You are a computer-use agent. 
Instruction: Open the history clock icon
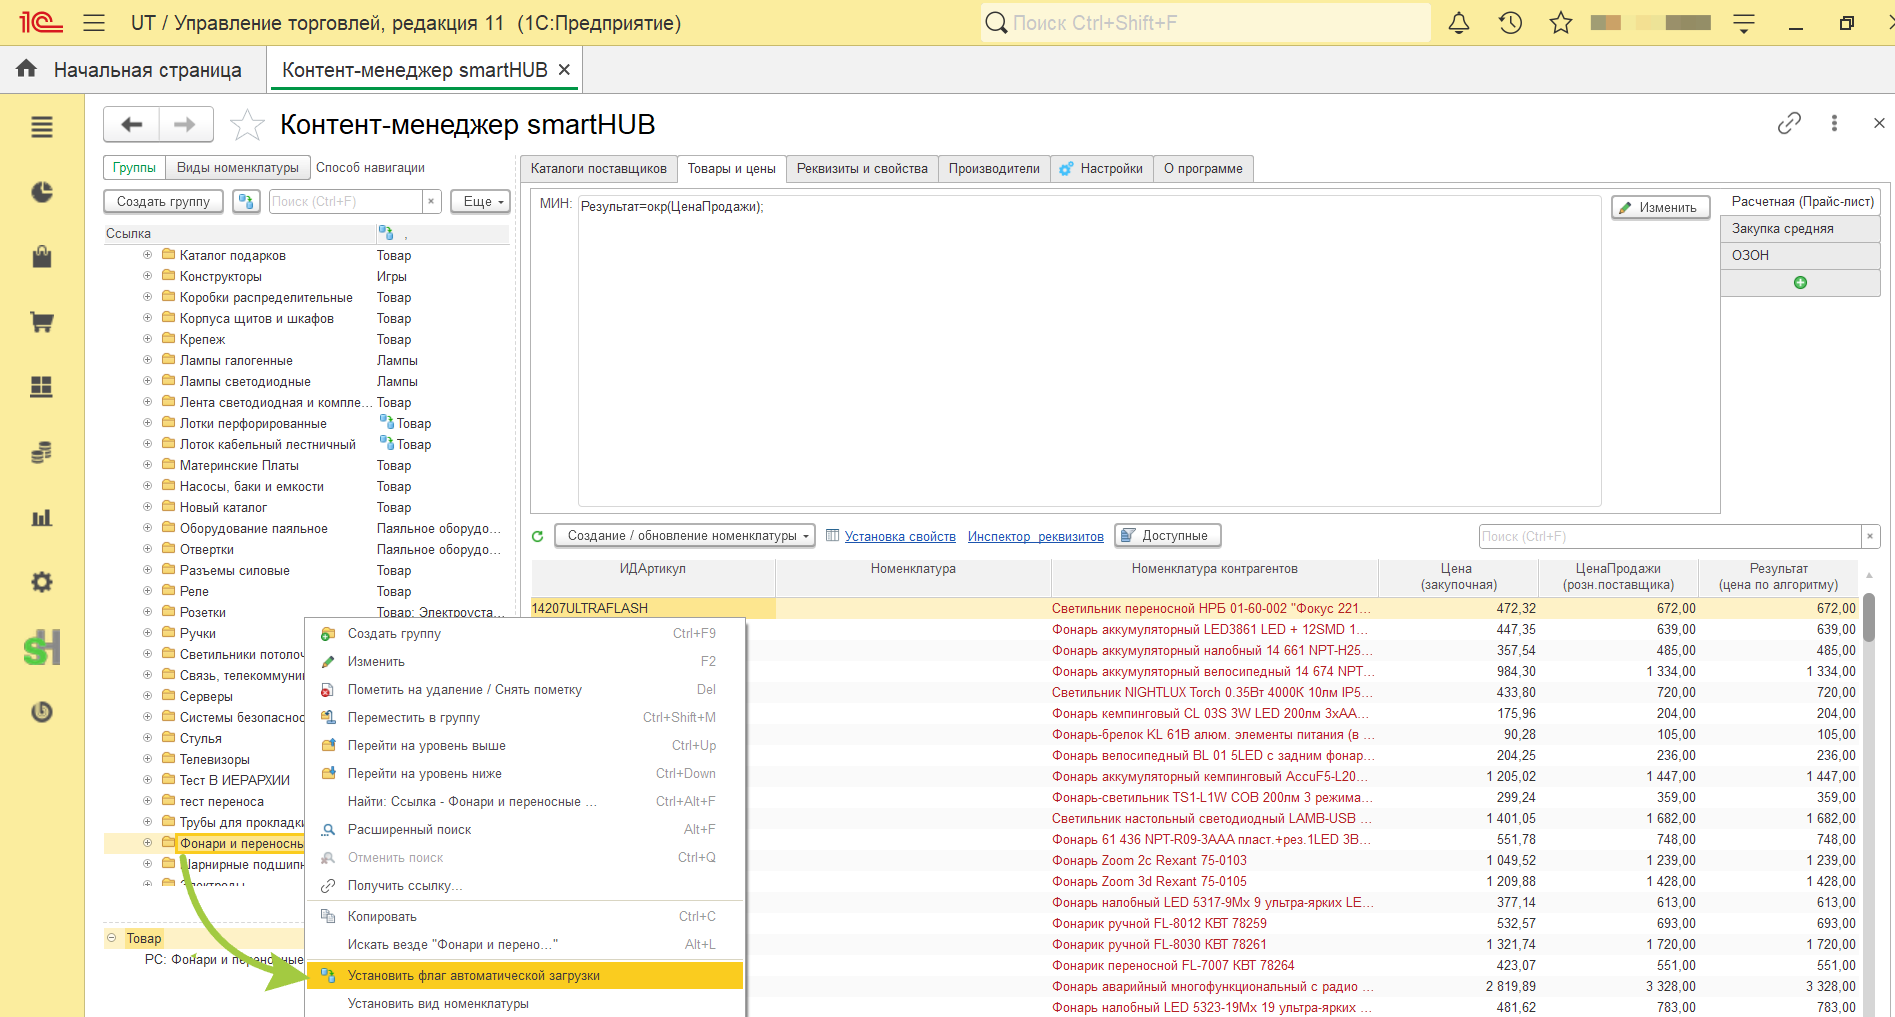click(1510, 23)
